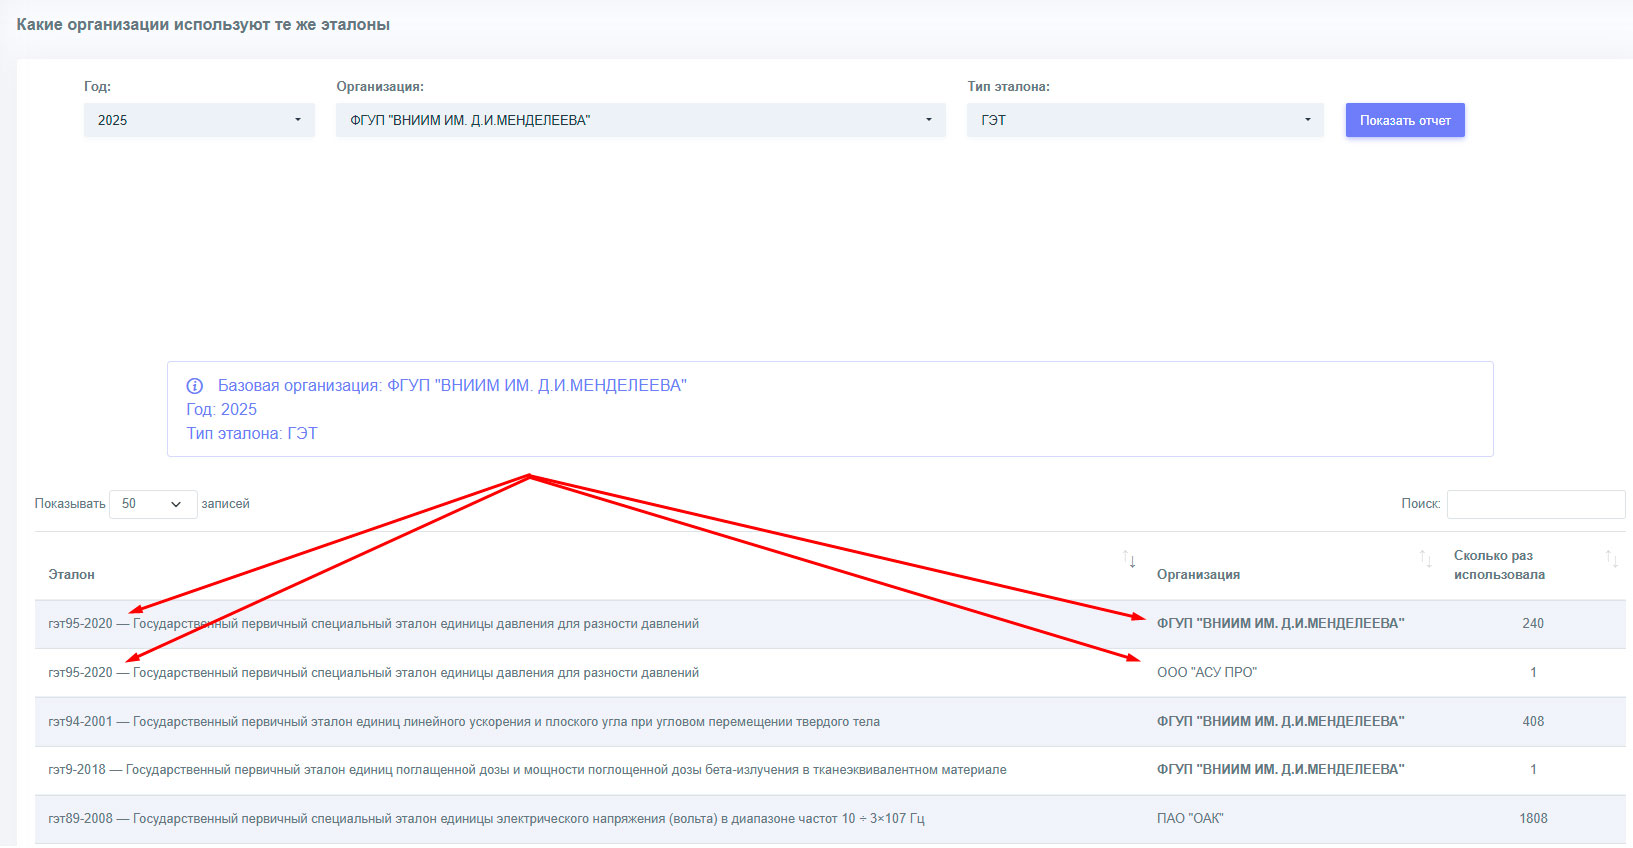Expand the Организация dropdown list
1633x848 pixels.
(640, 120)
